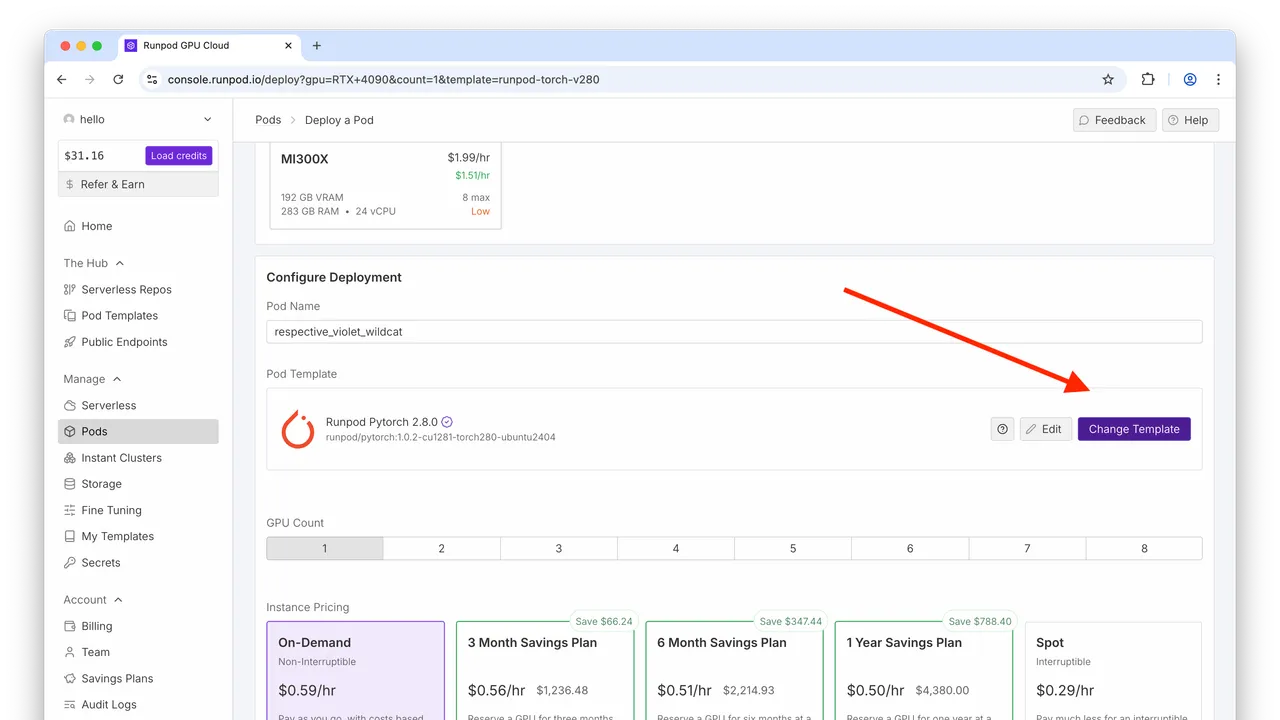Screen dimensions: 1280x720
Task: Click the verified badge beside Runpod Pytorch 2.8.0
Action: 447,422
